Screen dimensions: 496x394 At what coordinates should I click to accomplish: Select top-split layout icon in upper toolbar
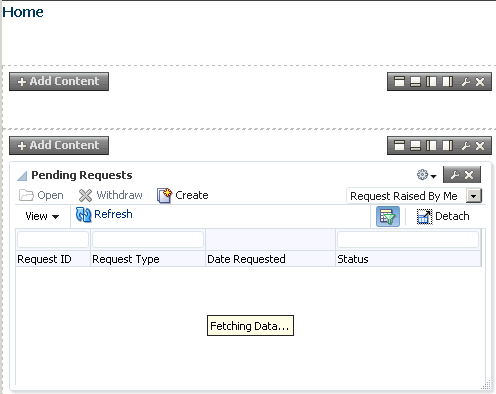tap(399, 82)
